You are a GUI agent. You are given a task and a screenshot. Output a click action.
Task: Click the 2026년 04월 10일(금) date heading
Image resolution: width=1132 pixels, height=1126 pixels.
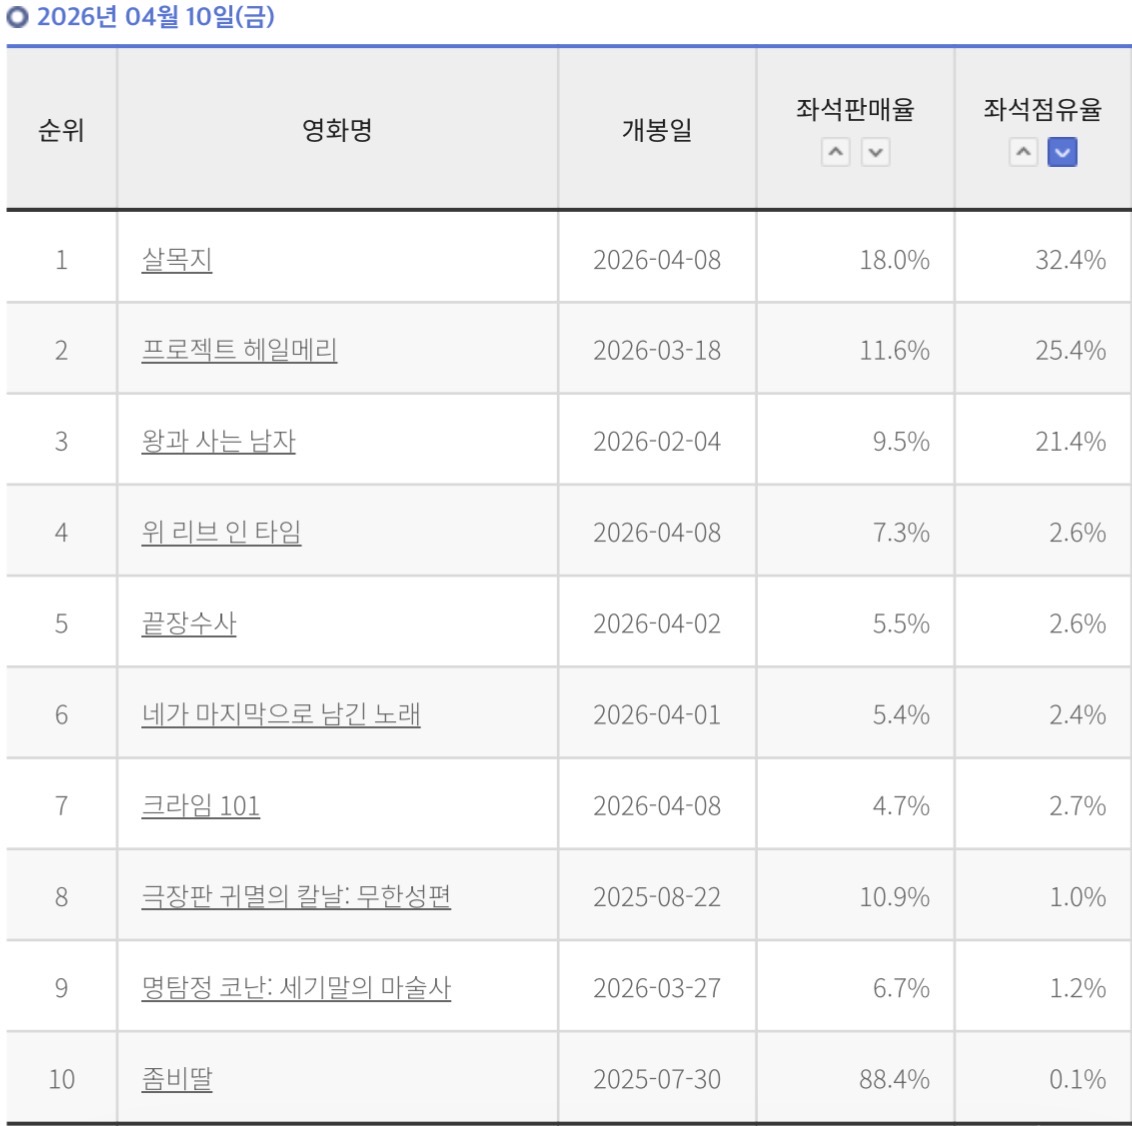(x=155, y=16)
